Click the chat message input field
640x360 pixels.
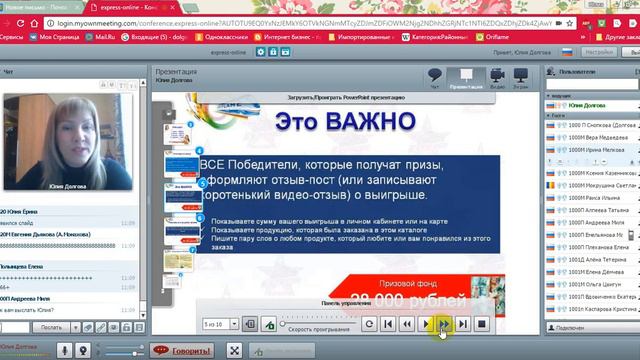[14, 327]
